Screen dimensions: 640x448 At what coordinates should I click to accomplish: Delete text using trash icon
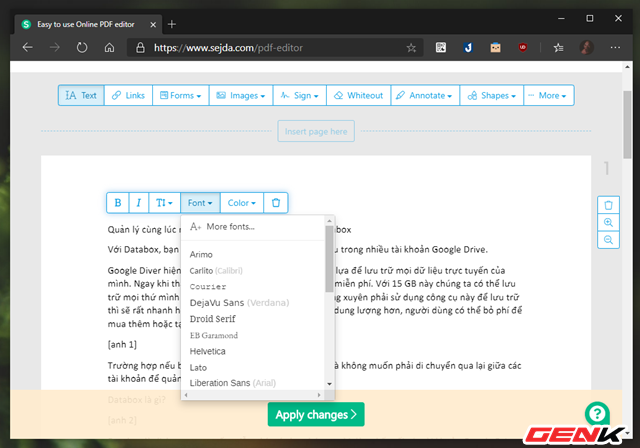point(277,203)
